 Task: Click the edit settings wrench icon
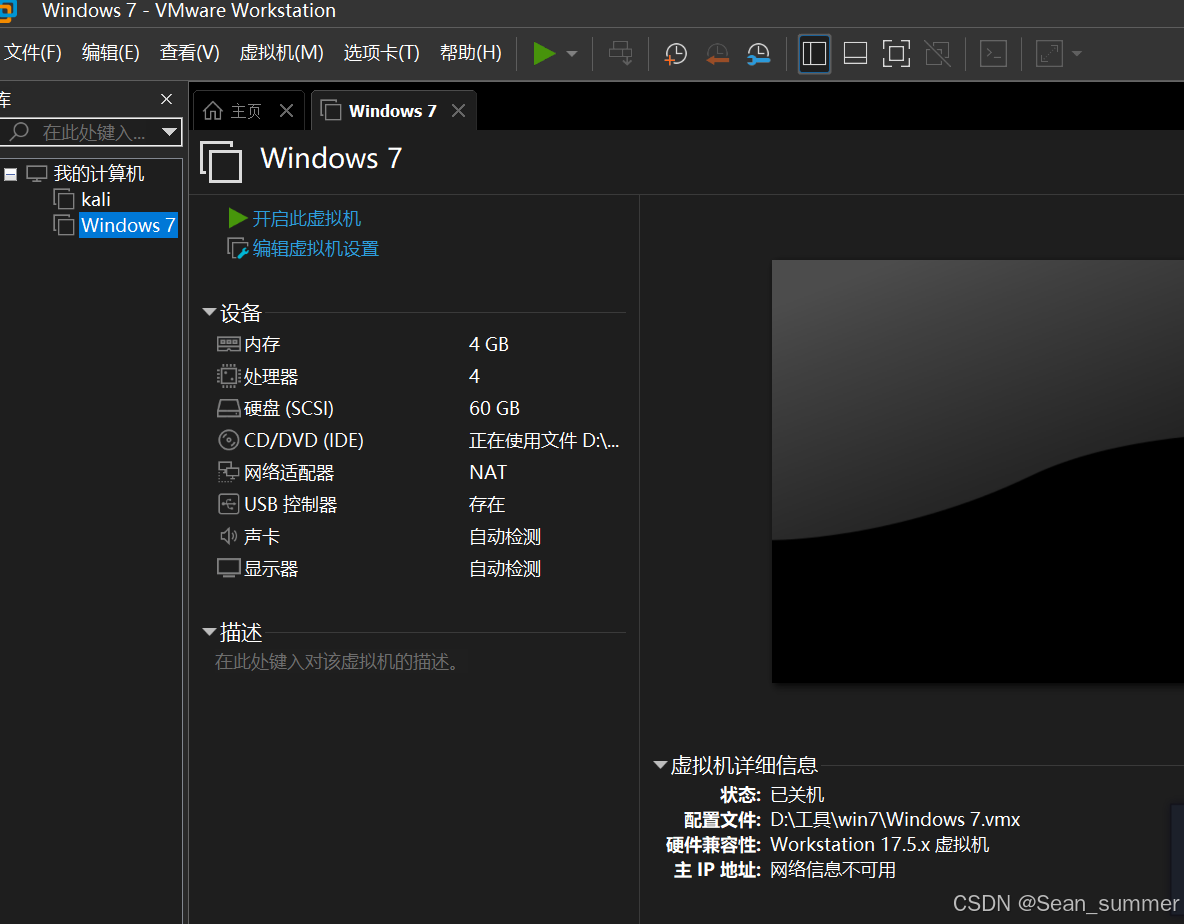click(x=238, y=248)
